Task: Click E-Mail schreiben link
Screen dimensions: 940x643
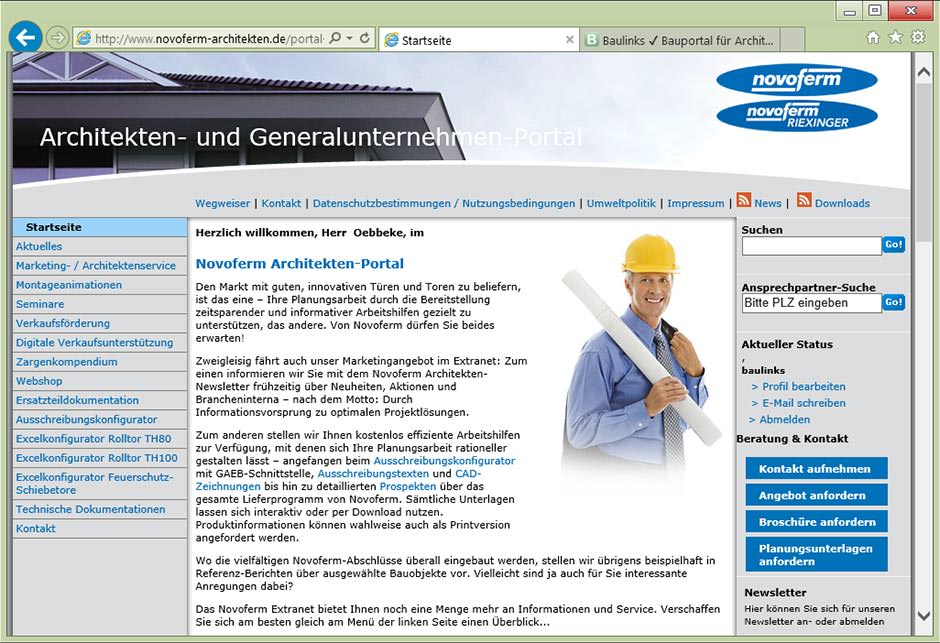Action: 803,403
